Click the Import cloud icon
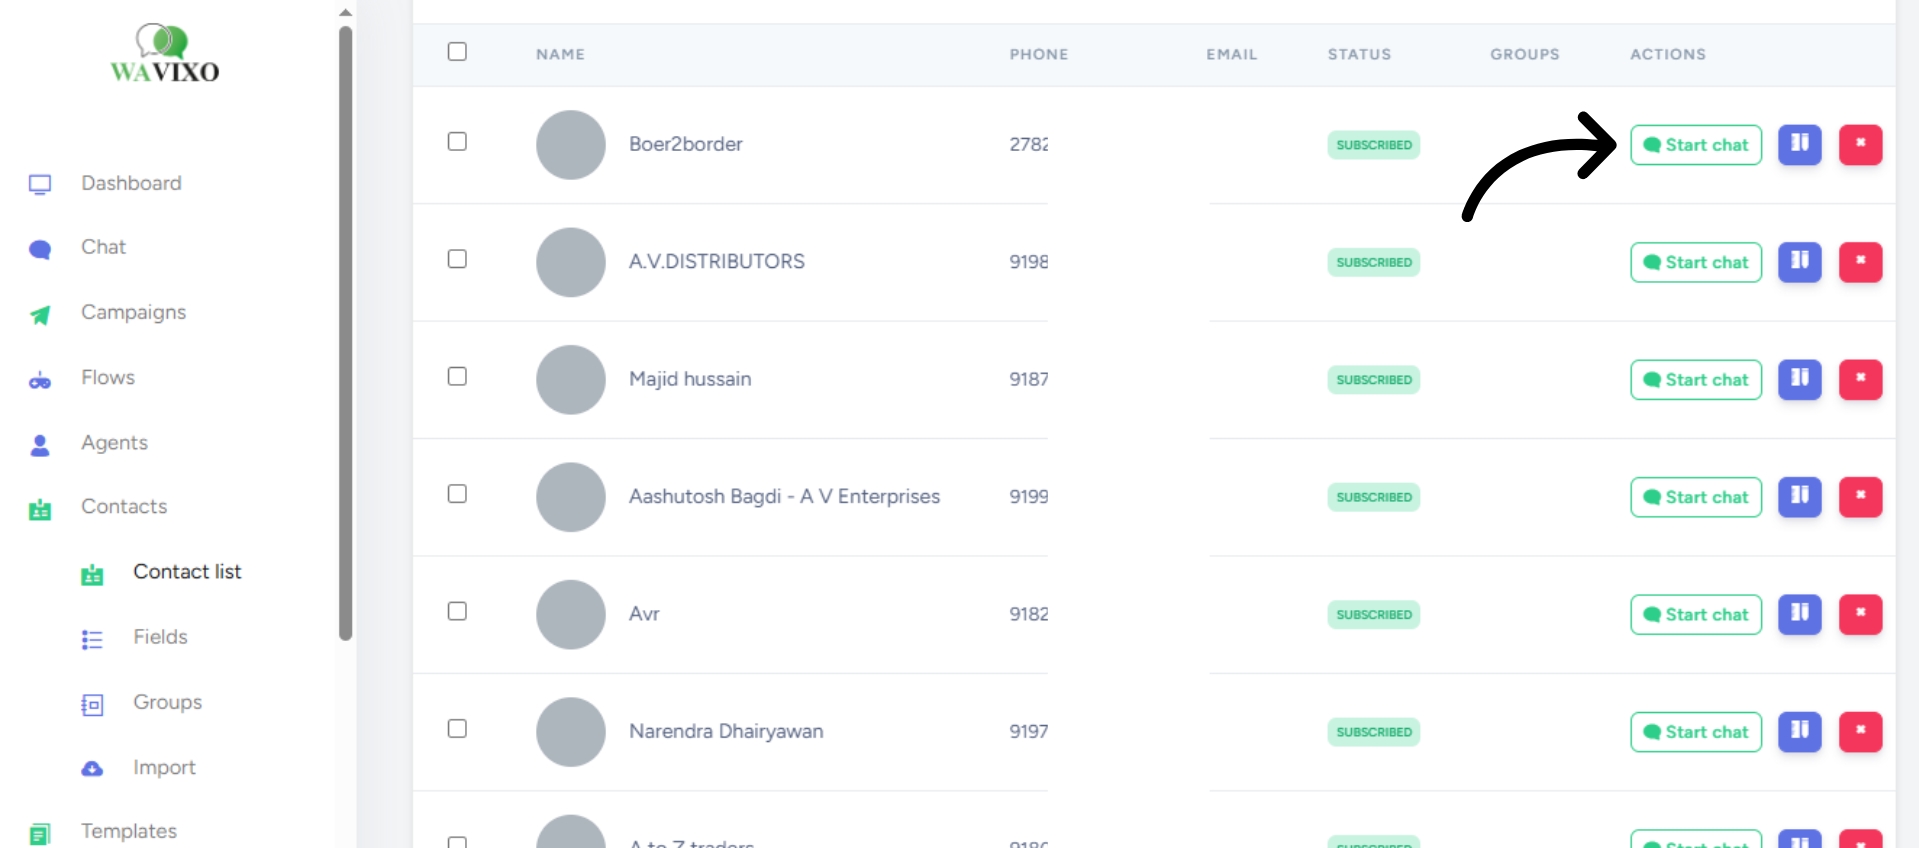This screenshot has height=848, width=1919. tap(92, 769)
